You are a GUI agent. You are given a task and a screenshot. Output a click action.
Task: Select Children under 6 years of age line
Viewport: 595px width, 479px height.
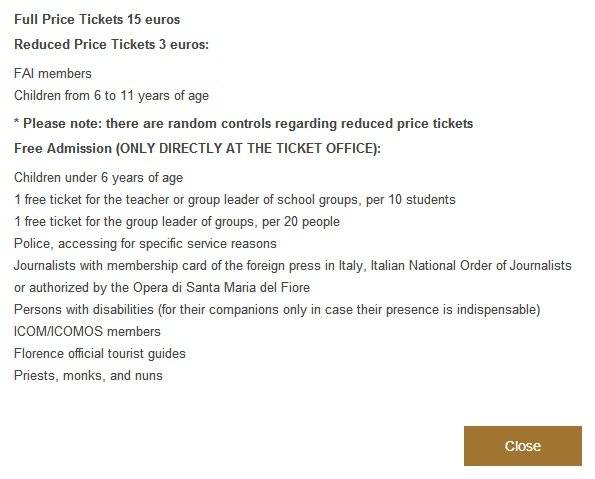coord(99,177)
